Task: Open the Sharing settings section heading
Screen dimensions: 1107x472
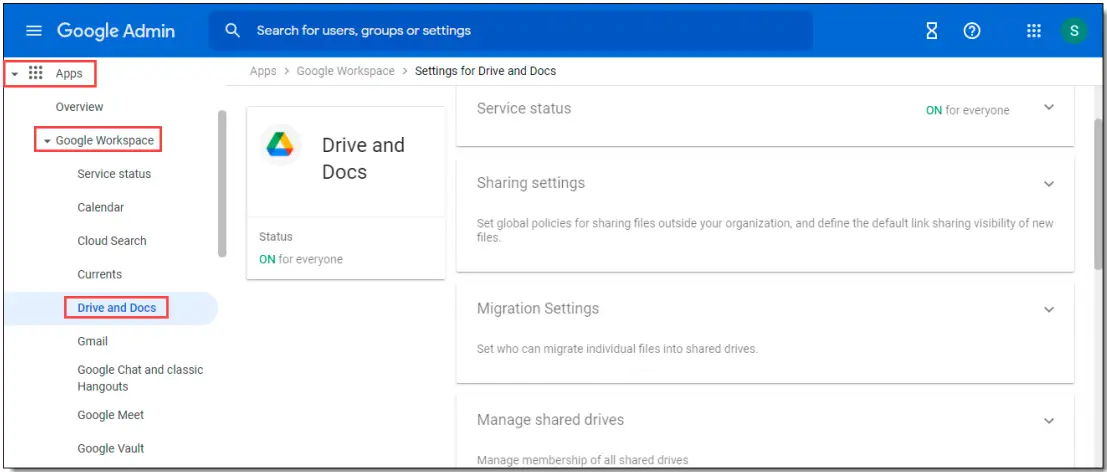Action: tap(531, 183)
